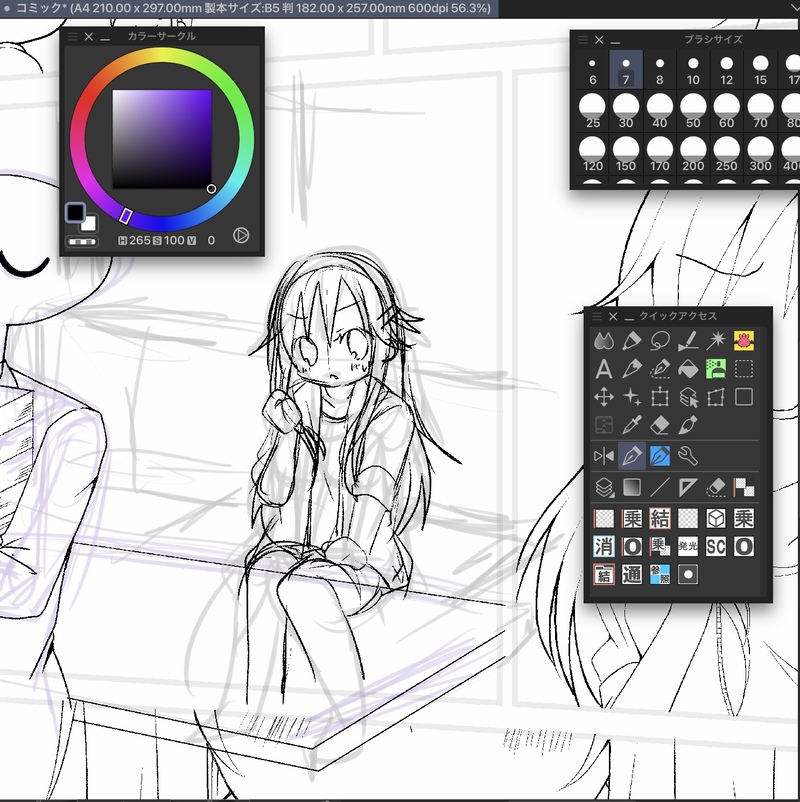Screen dimensions: 800x802
Task: Select the highlighted G-pen nib tool
Action: pos(632,456)
